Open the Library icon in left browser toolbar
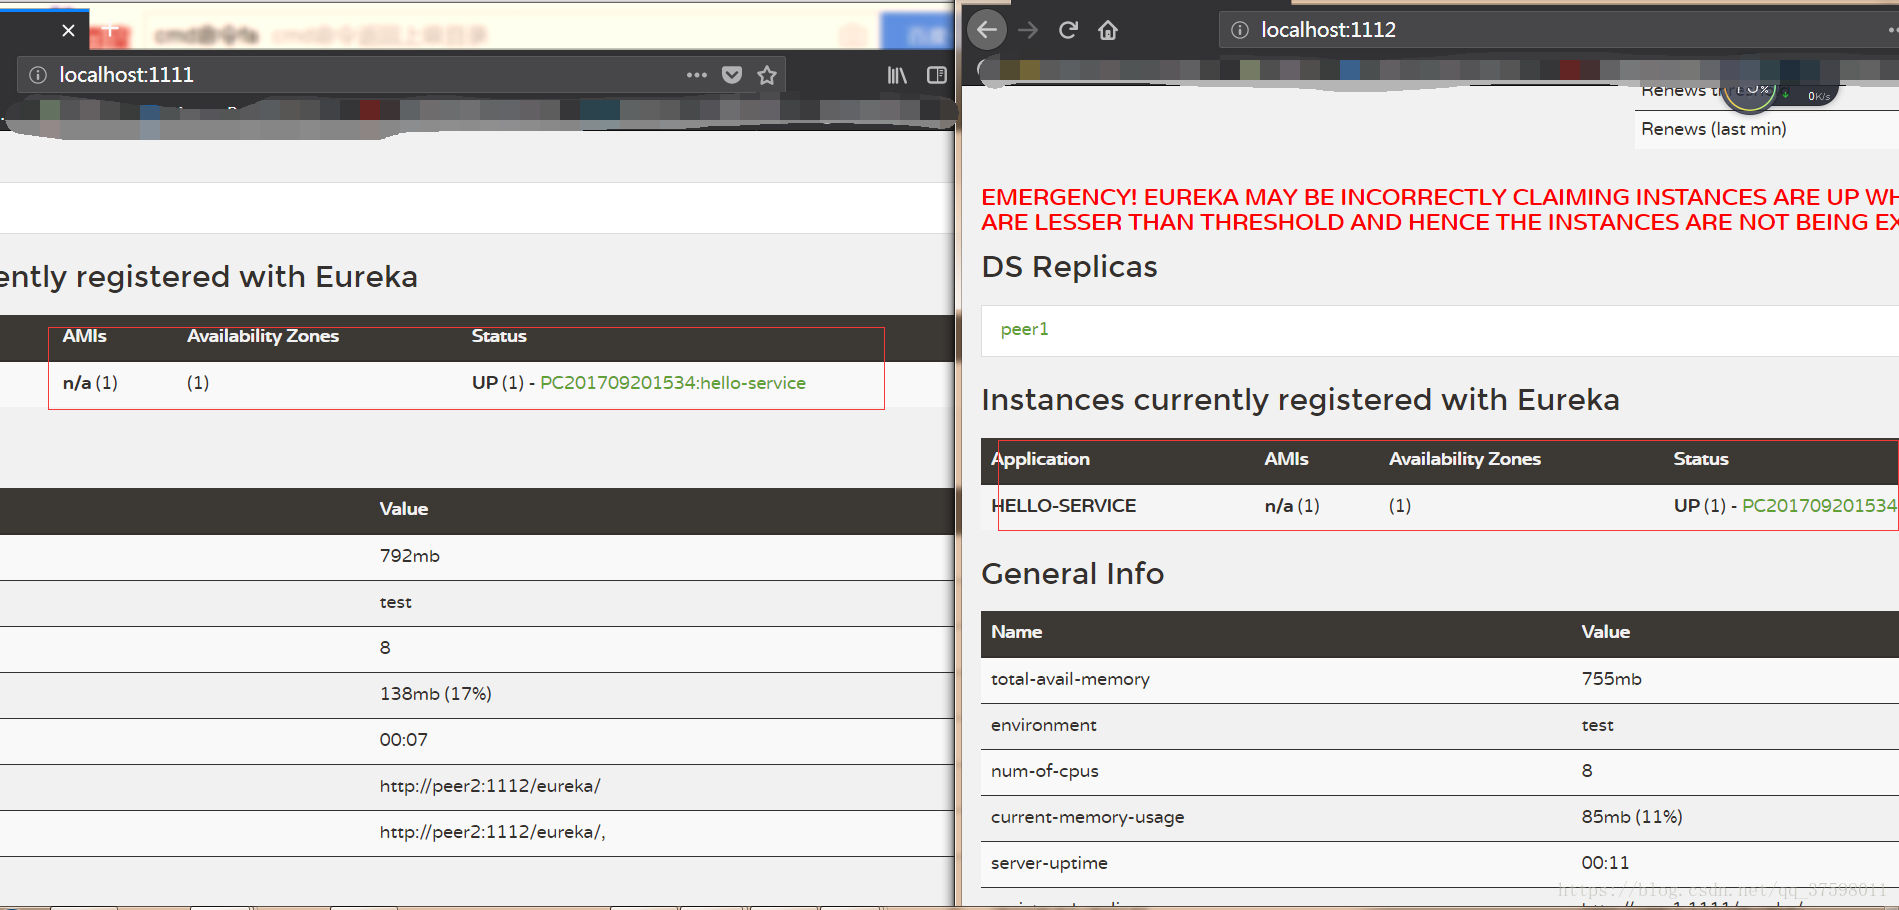 pyautogui.click(x=897, y=75)
